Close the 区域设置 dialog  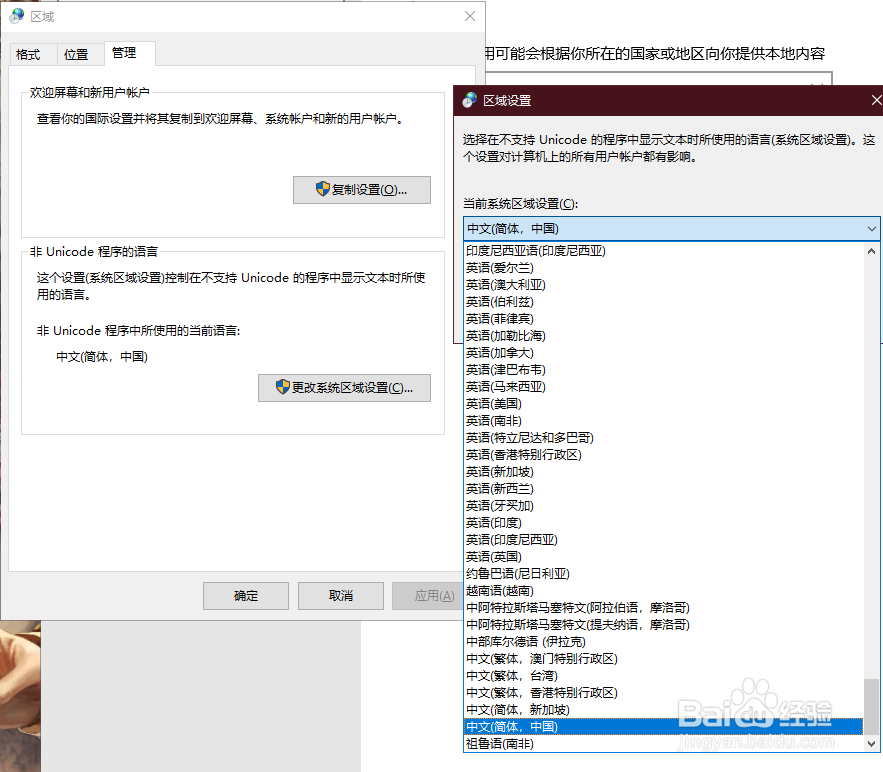(876, 100)
